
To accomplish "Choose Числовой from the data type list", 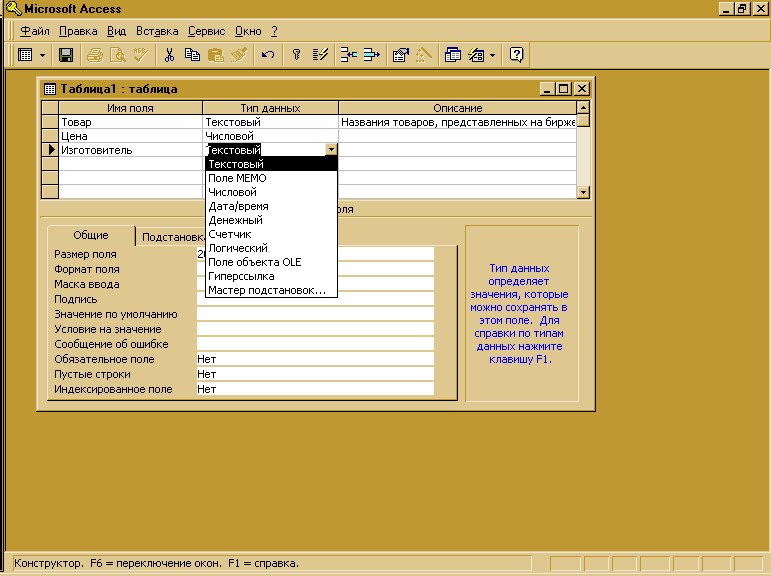I will click(271, 192).
